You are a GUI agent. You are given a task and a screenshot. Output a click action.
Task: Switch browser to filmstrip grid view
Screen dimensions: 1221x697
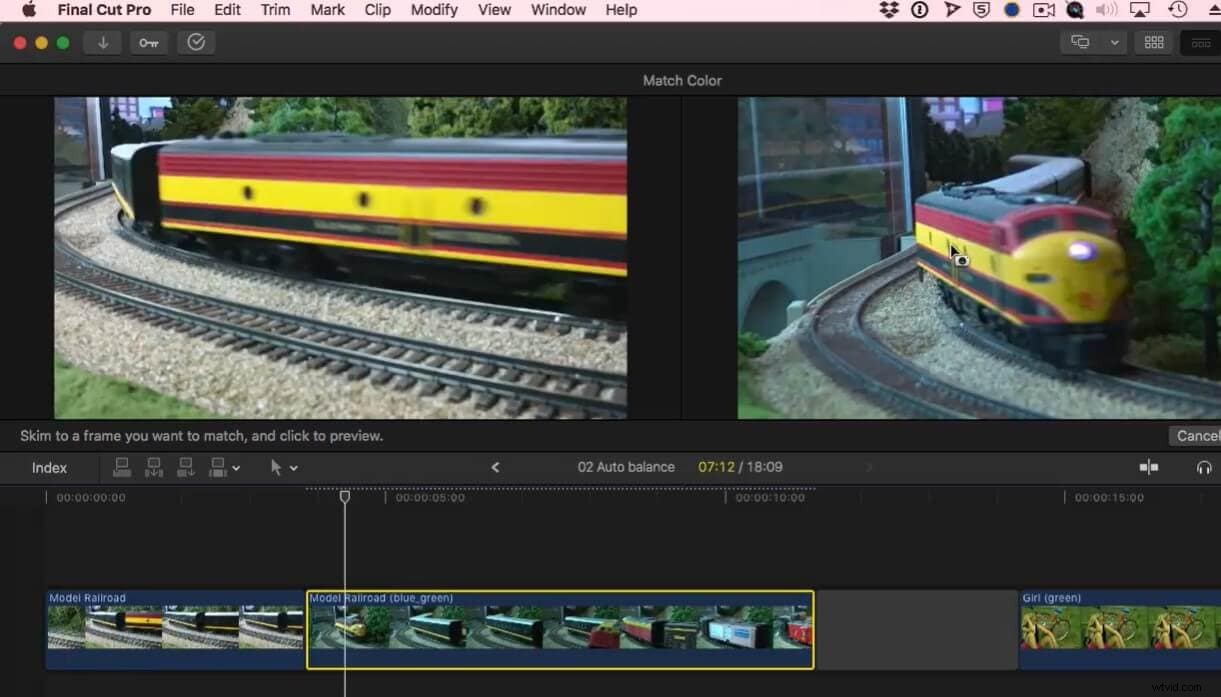click(x=1154, y=42)
